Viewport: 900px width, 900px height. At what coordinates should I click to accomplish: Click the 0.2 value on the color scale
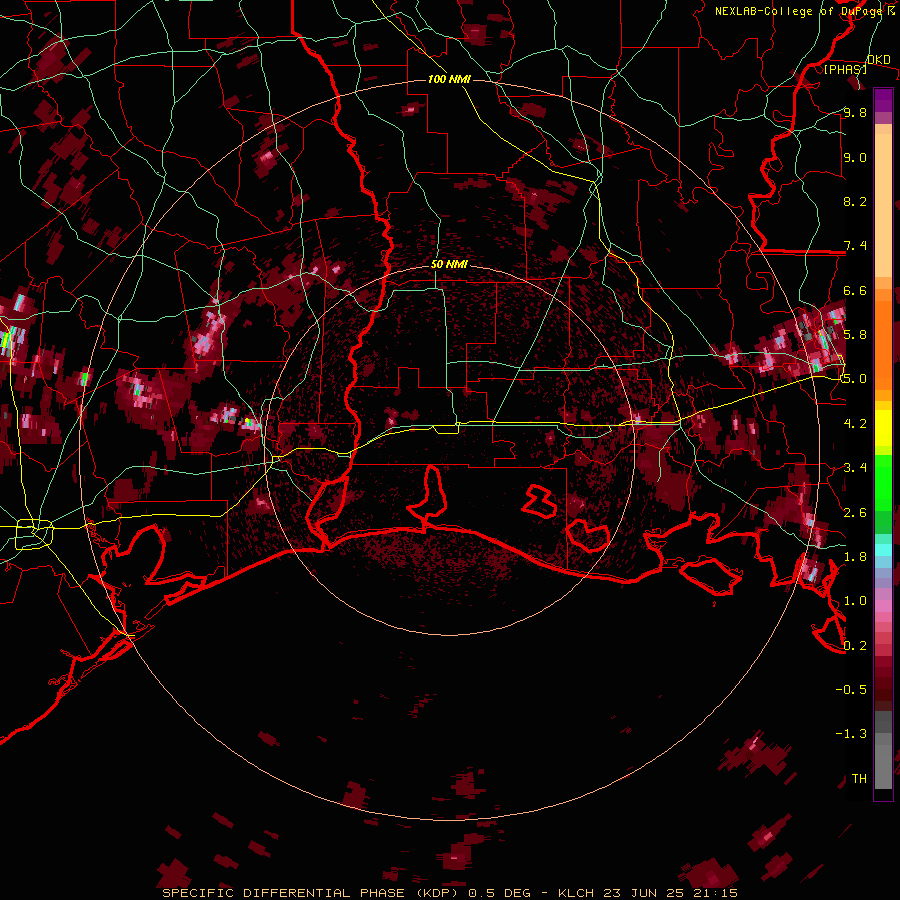[855, 646]
